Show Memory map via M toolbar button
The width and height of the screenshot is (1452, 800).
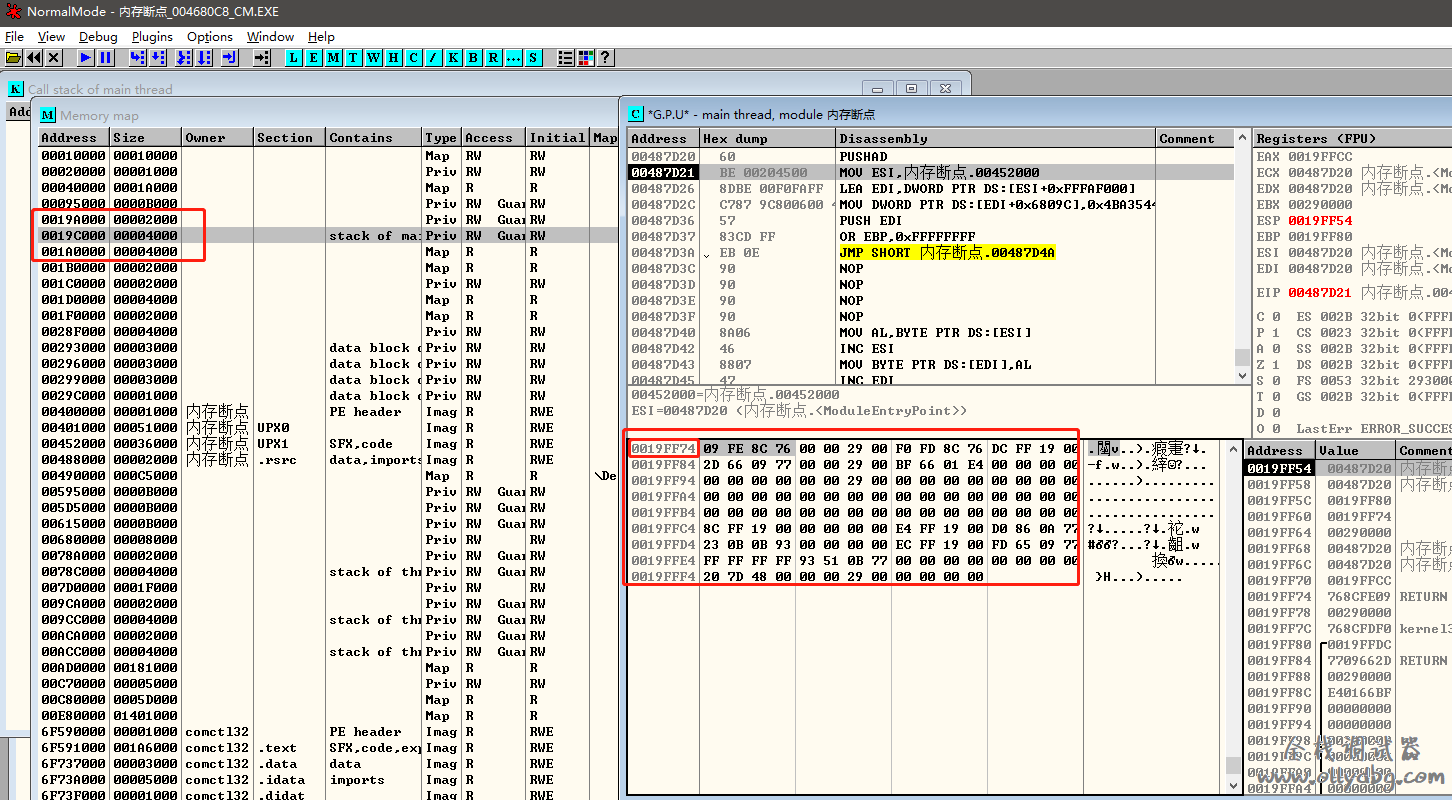coord(333,58)
